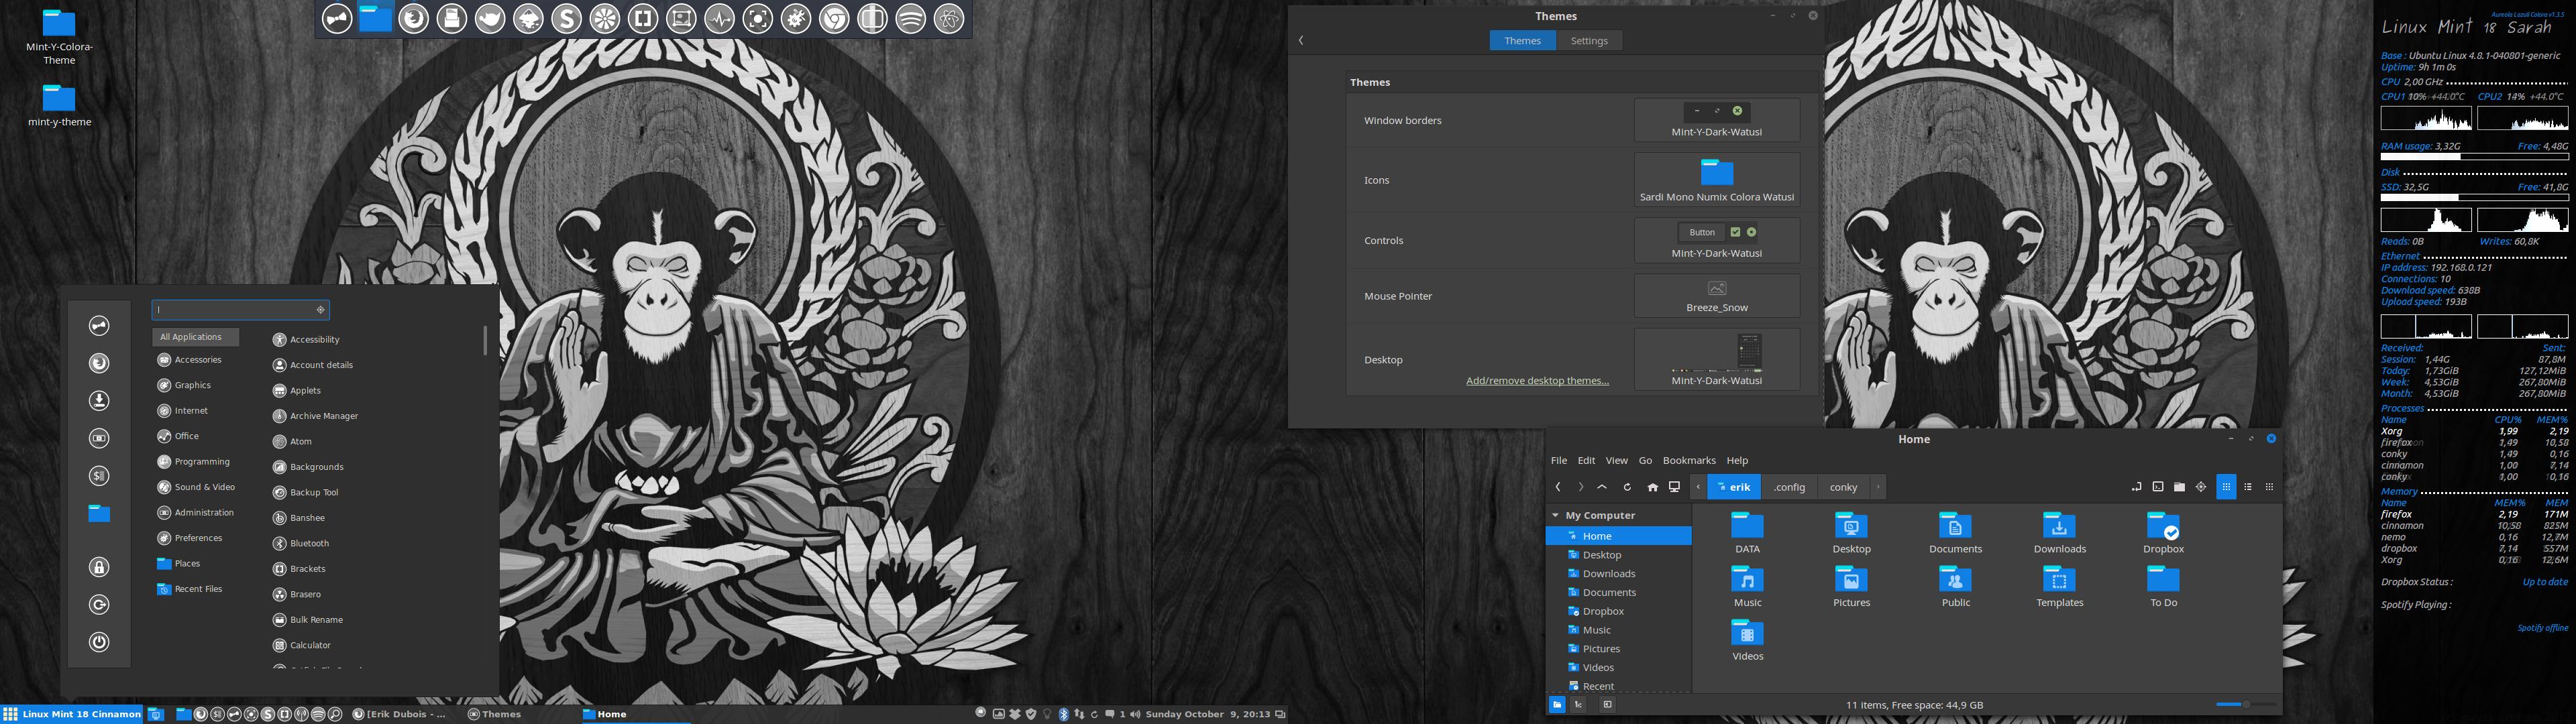
Task: Click Add/remove desktop themes link
Action: (1538, 381)
